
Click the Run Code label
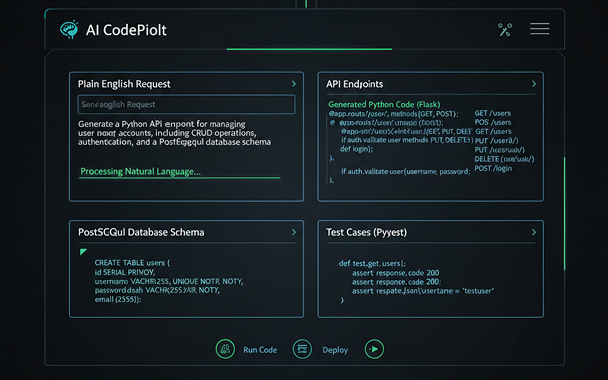[x=260, y=350]
